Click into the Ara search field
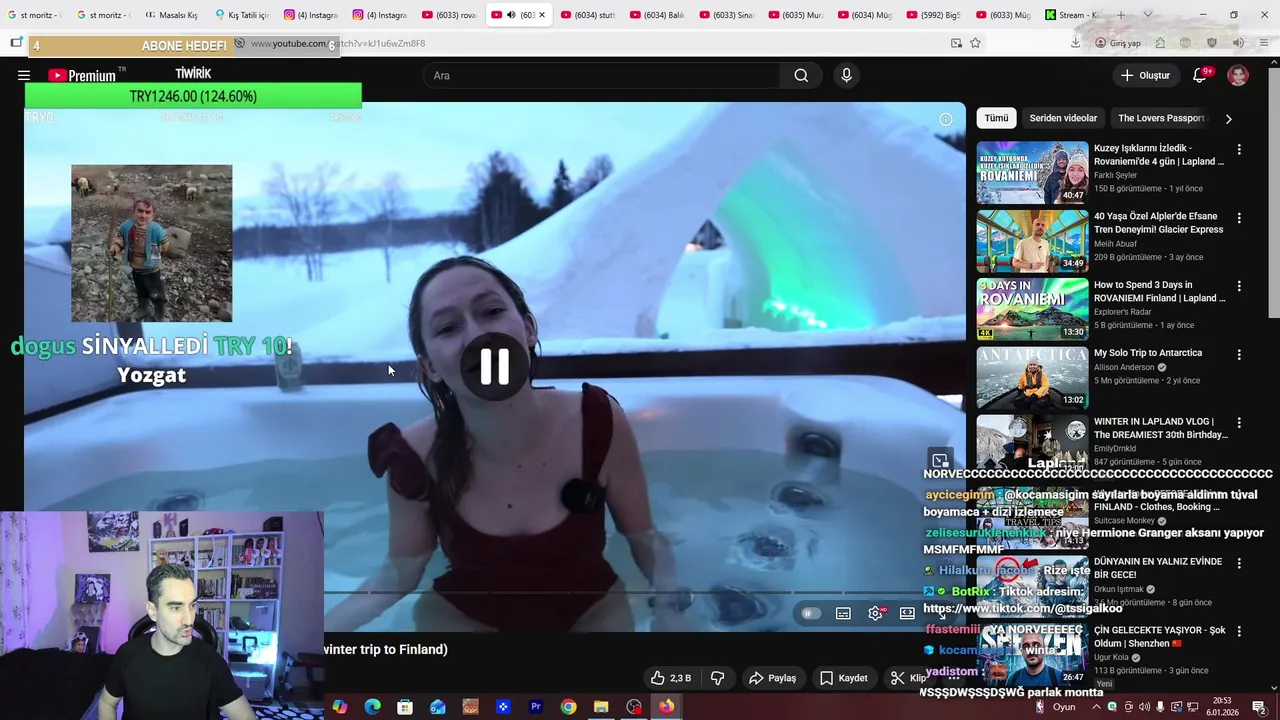This screenshot has height=720, width=1280. (602, 75)
